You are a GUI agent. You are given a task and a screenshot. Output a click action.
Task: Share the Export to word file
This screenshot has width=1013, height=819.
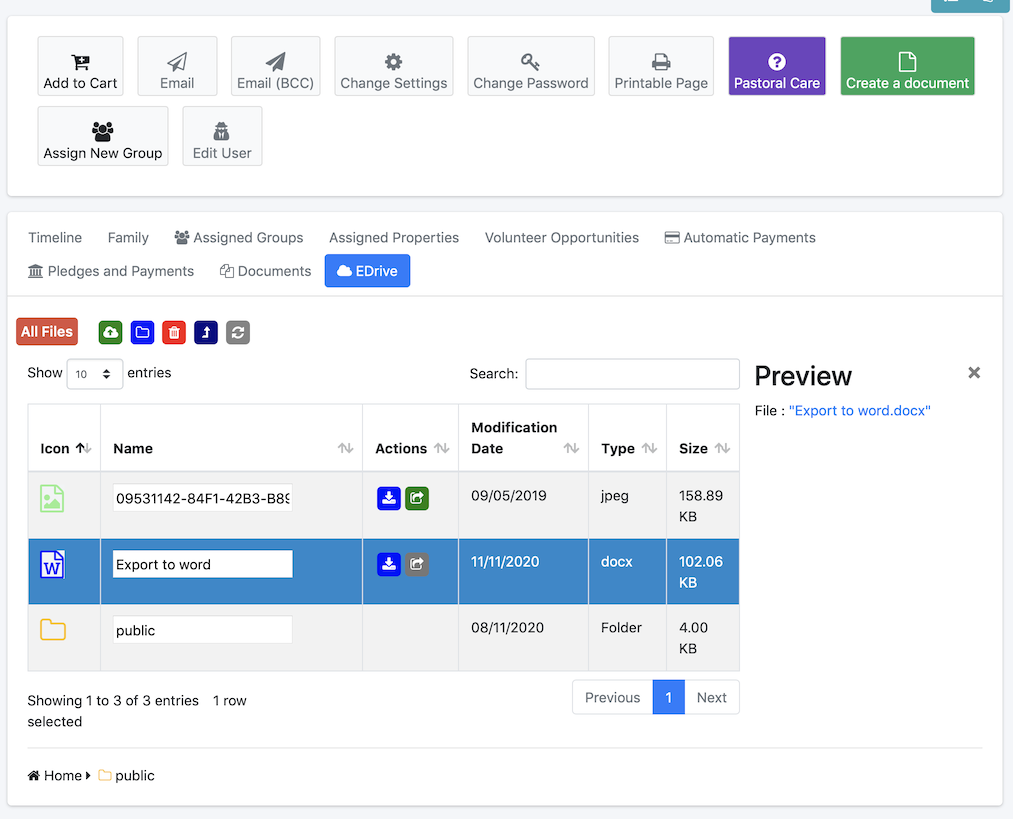pos(417,564)
